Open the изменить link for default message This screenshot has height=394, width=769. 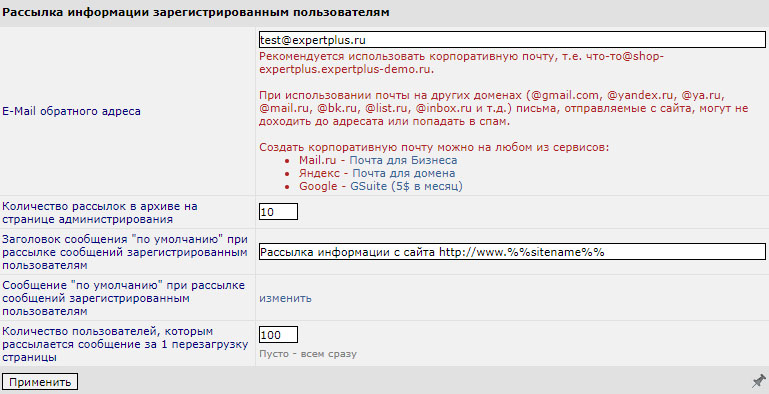point(285,298)
